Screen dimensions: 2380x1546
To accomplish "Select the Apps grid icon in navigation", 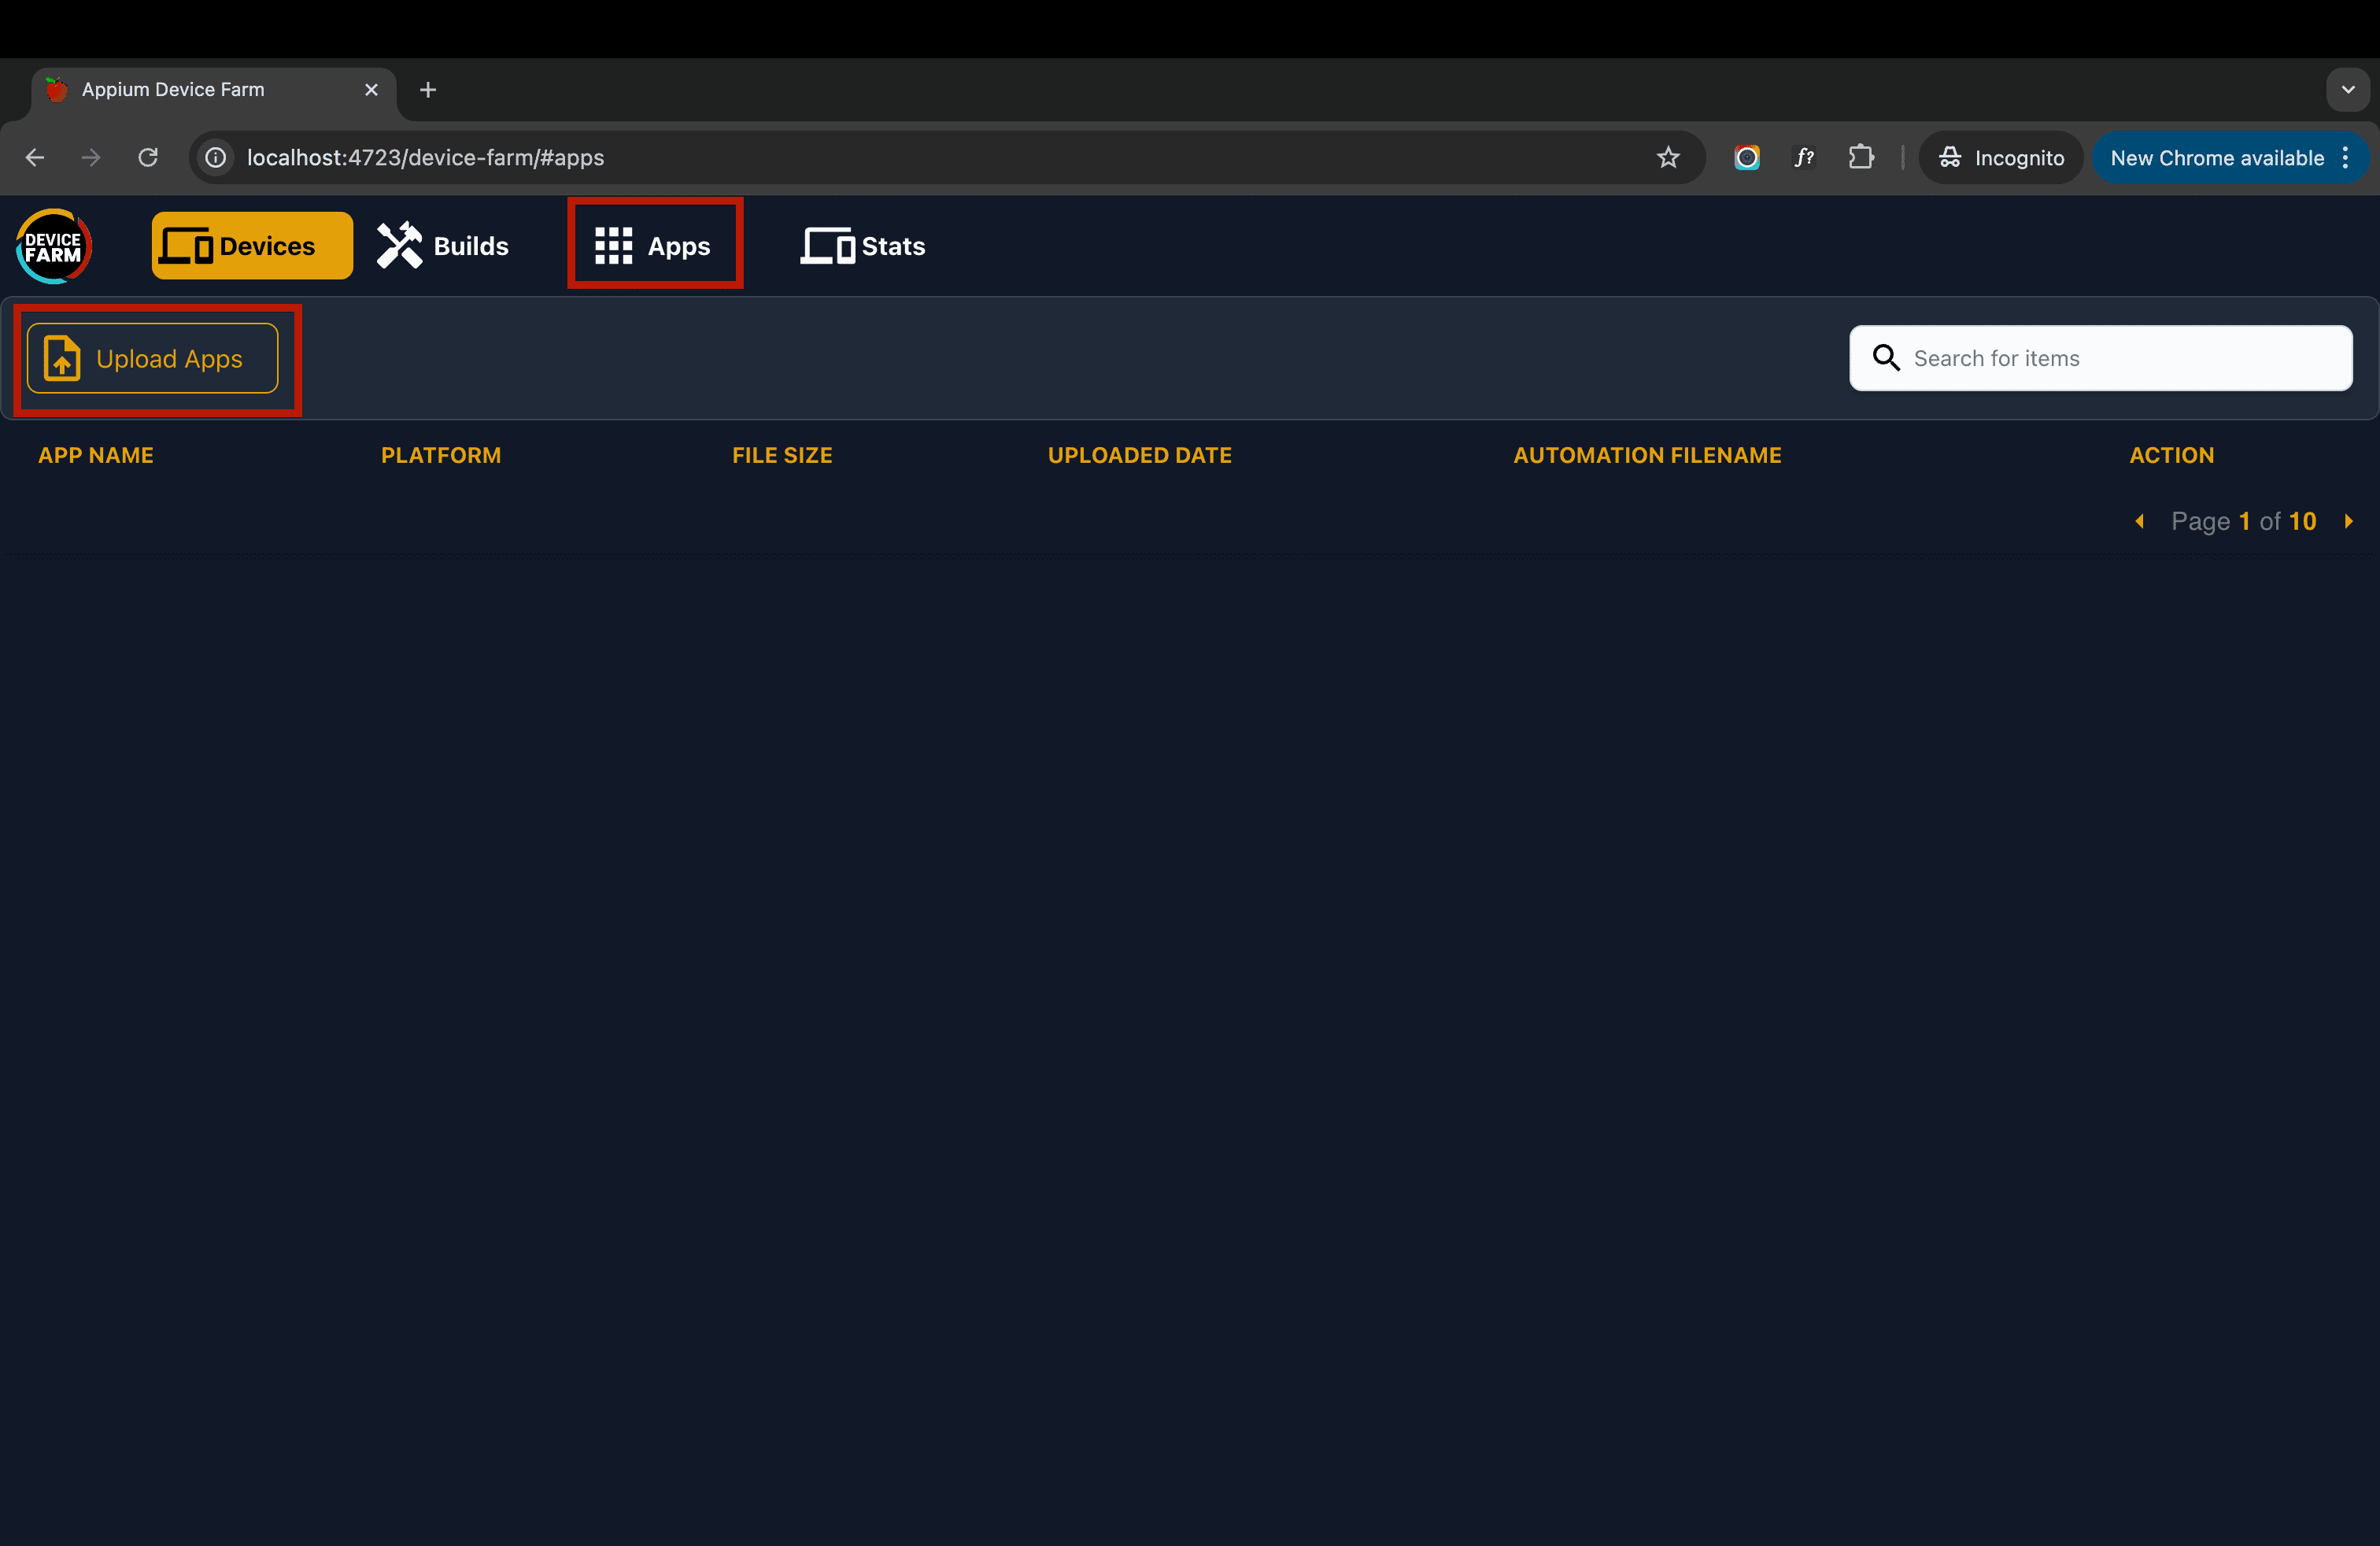I will (x=613, y=243).
